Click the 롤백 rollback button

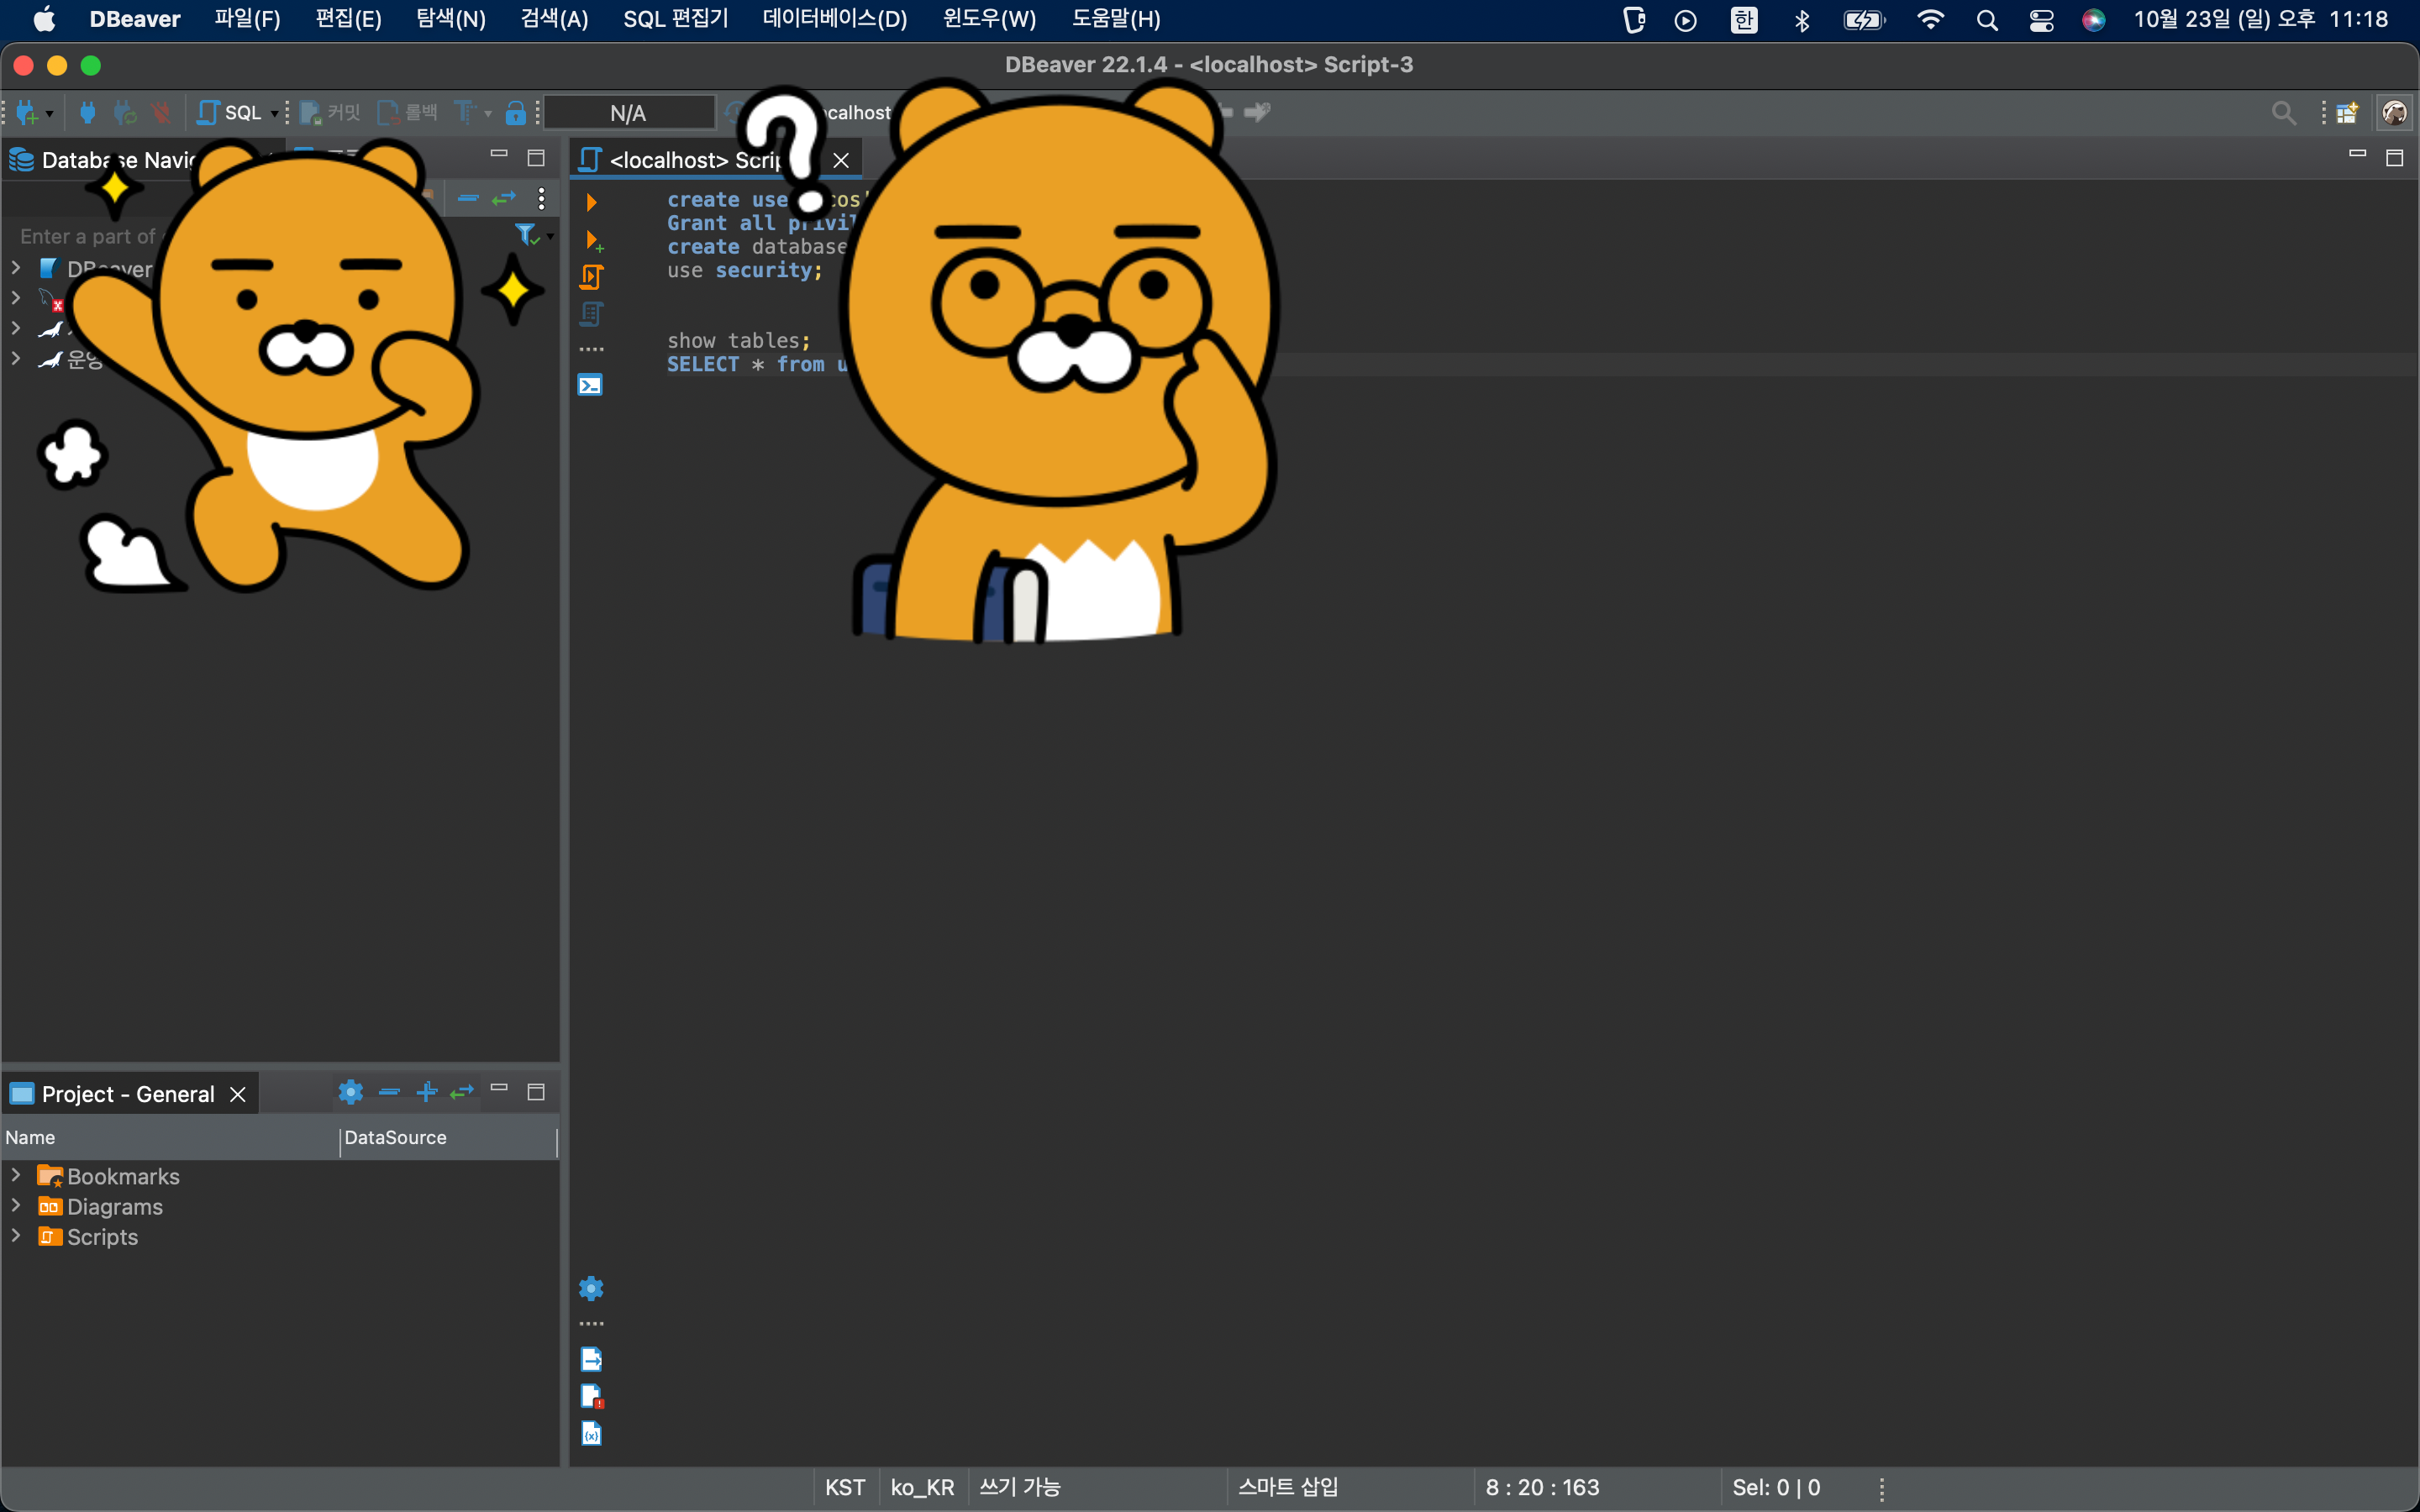pyautogui.click(x=408, y=113)
